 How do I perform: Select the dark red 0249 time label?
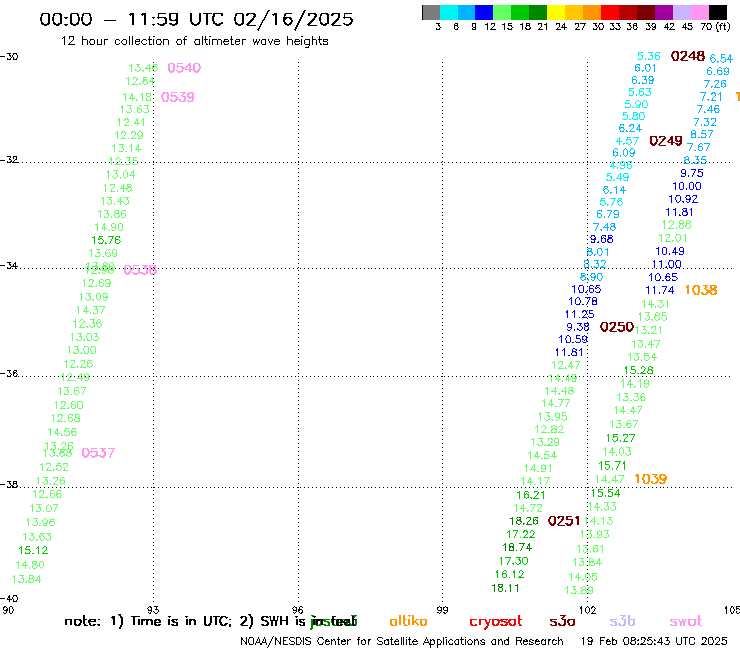(x=666, y=141)
